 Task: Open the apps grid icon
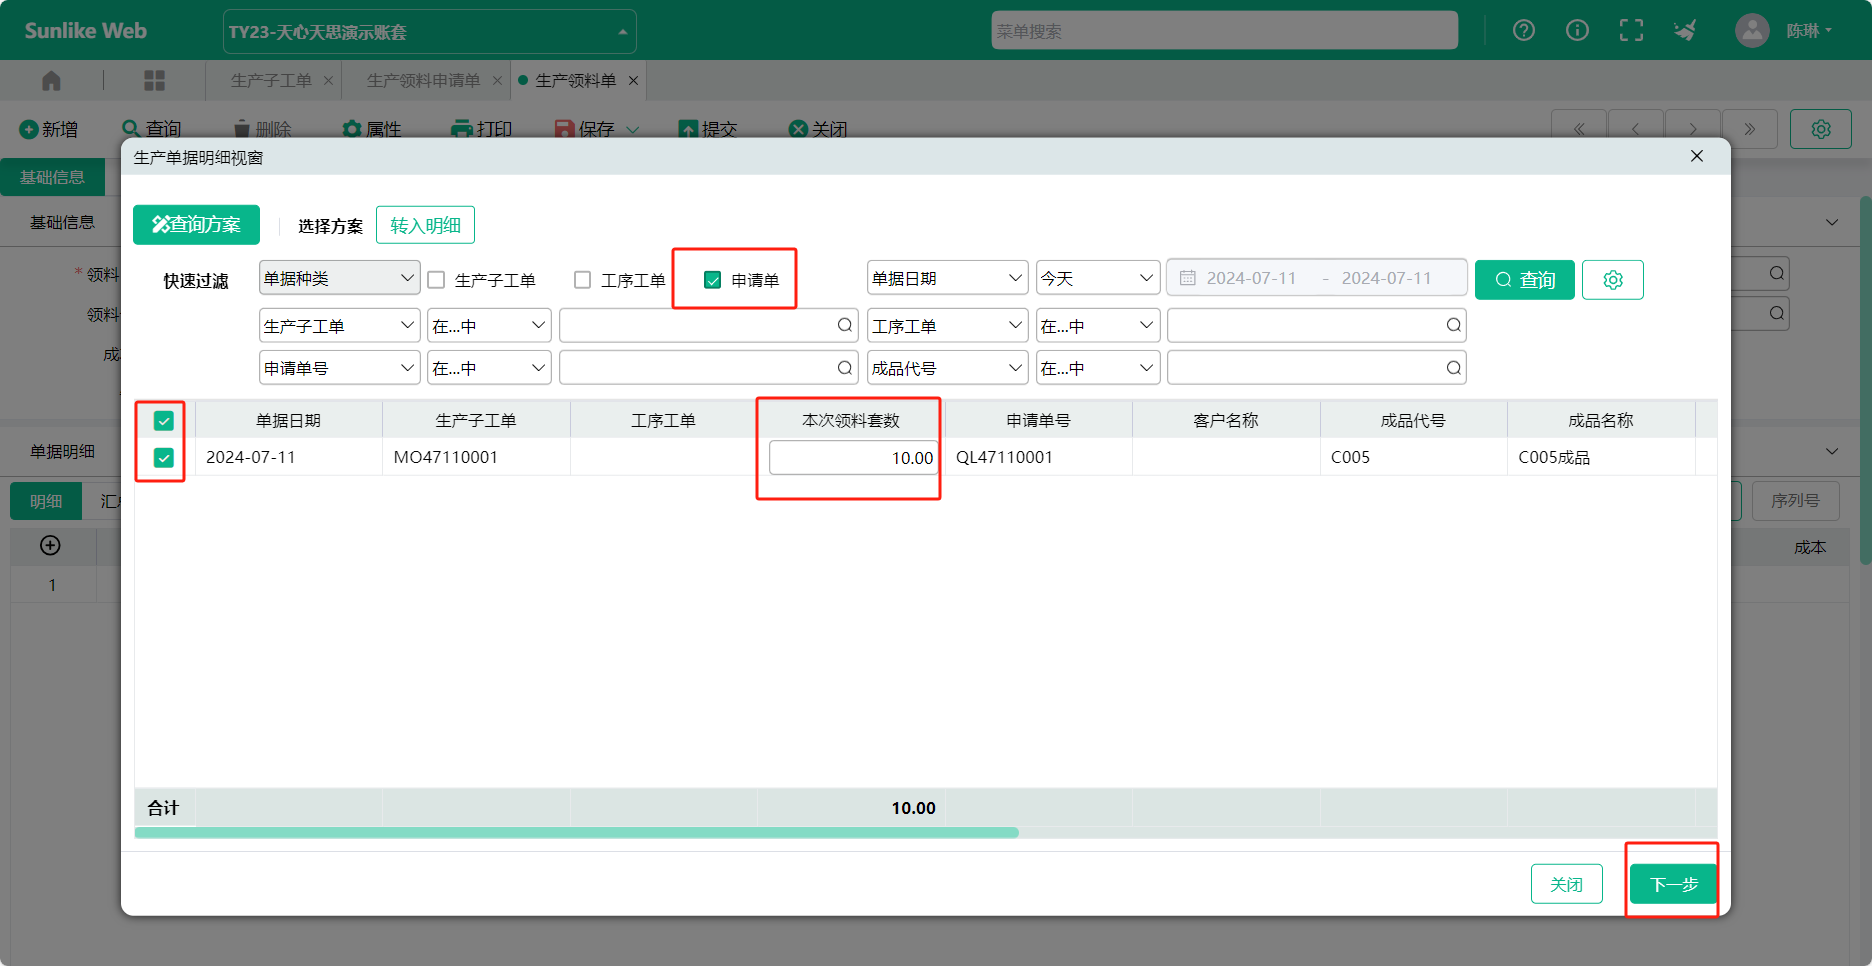point(154,80)
